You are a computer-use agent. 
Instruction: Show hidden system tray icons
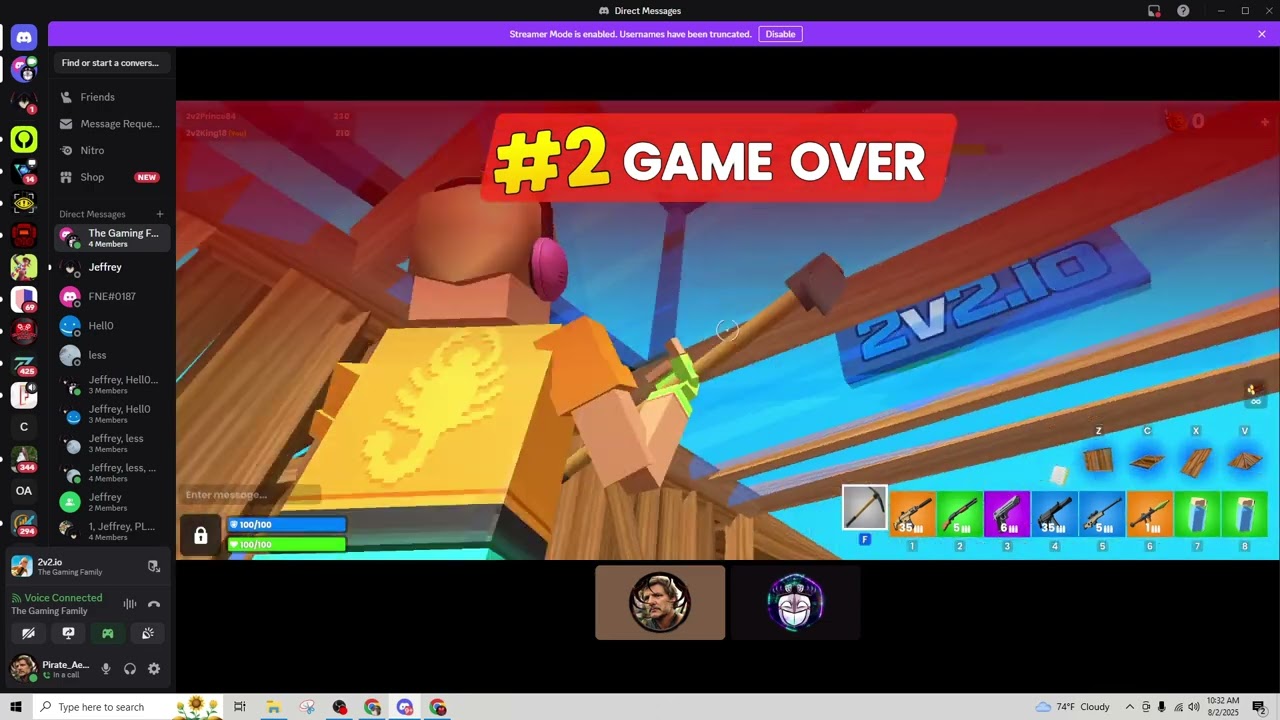click(1130, 707)
